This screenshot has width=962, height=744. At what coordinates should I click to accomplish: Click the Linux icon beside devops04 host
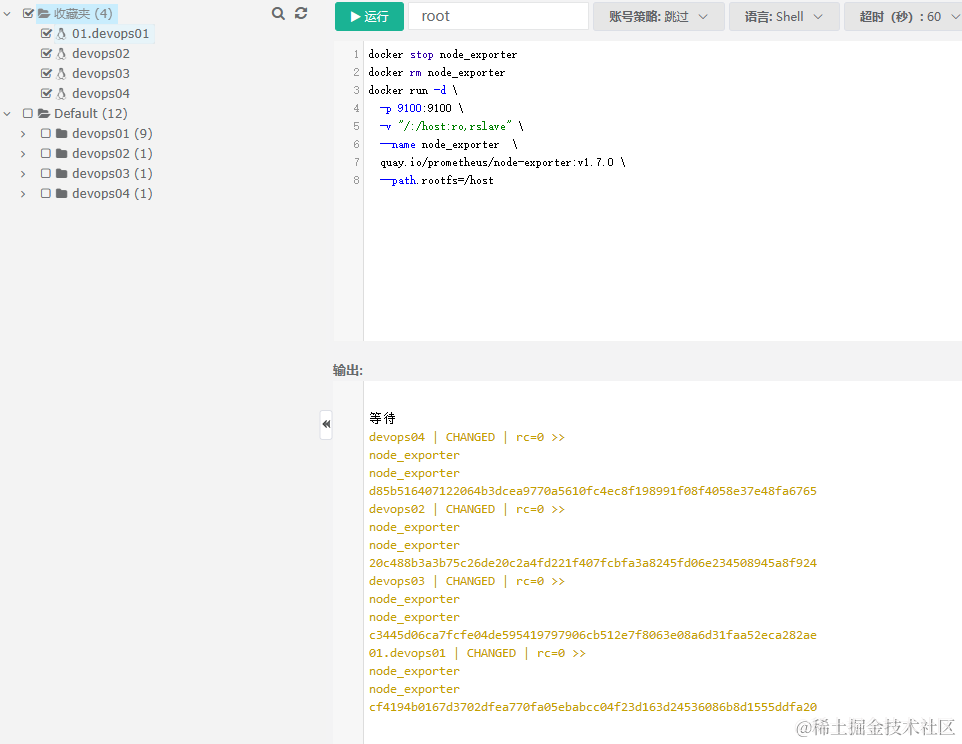pos(61,94)
